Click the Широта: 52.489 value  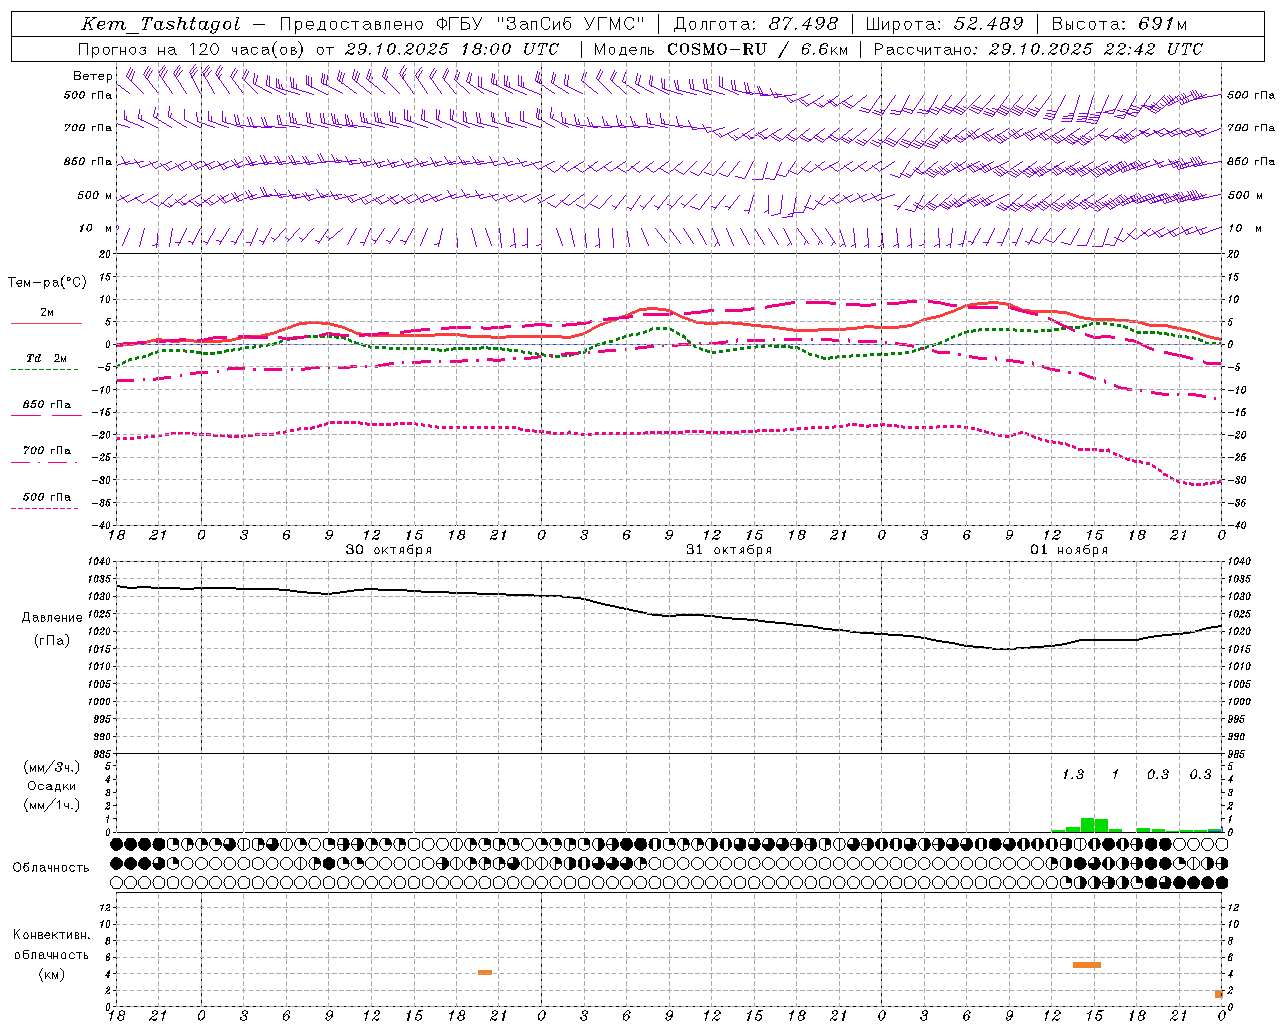point(944,24)
